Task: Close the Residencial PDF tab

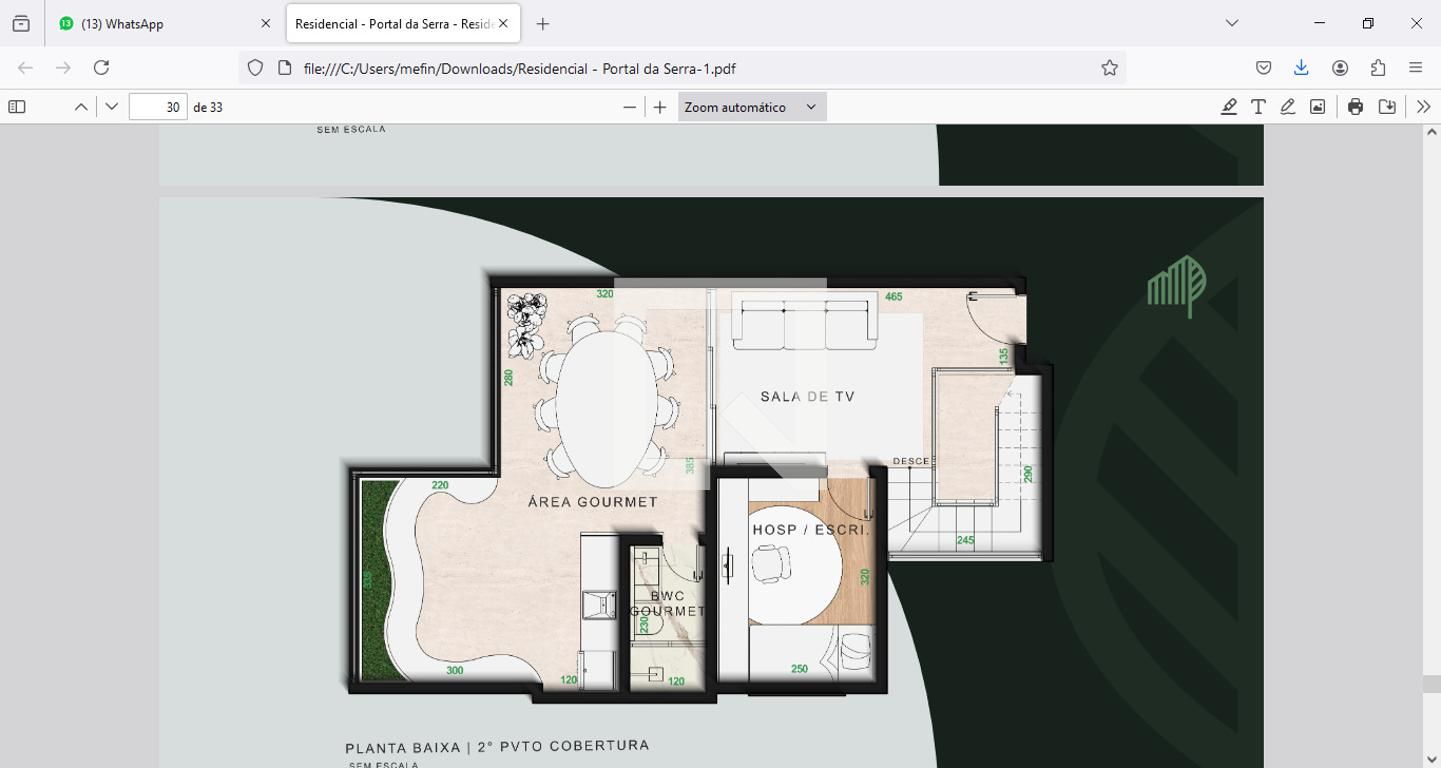Action: pyautogui.click(x=503, y=23)
